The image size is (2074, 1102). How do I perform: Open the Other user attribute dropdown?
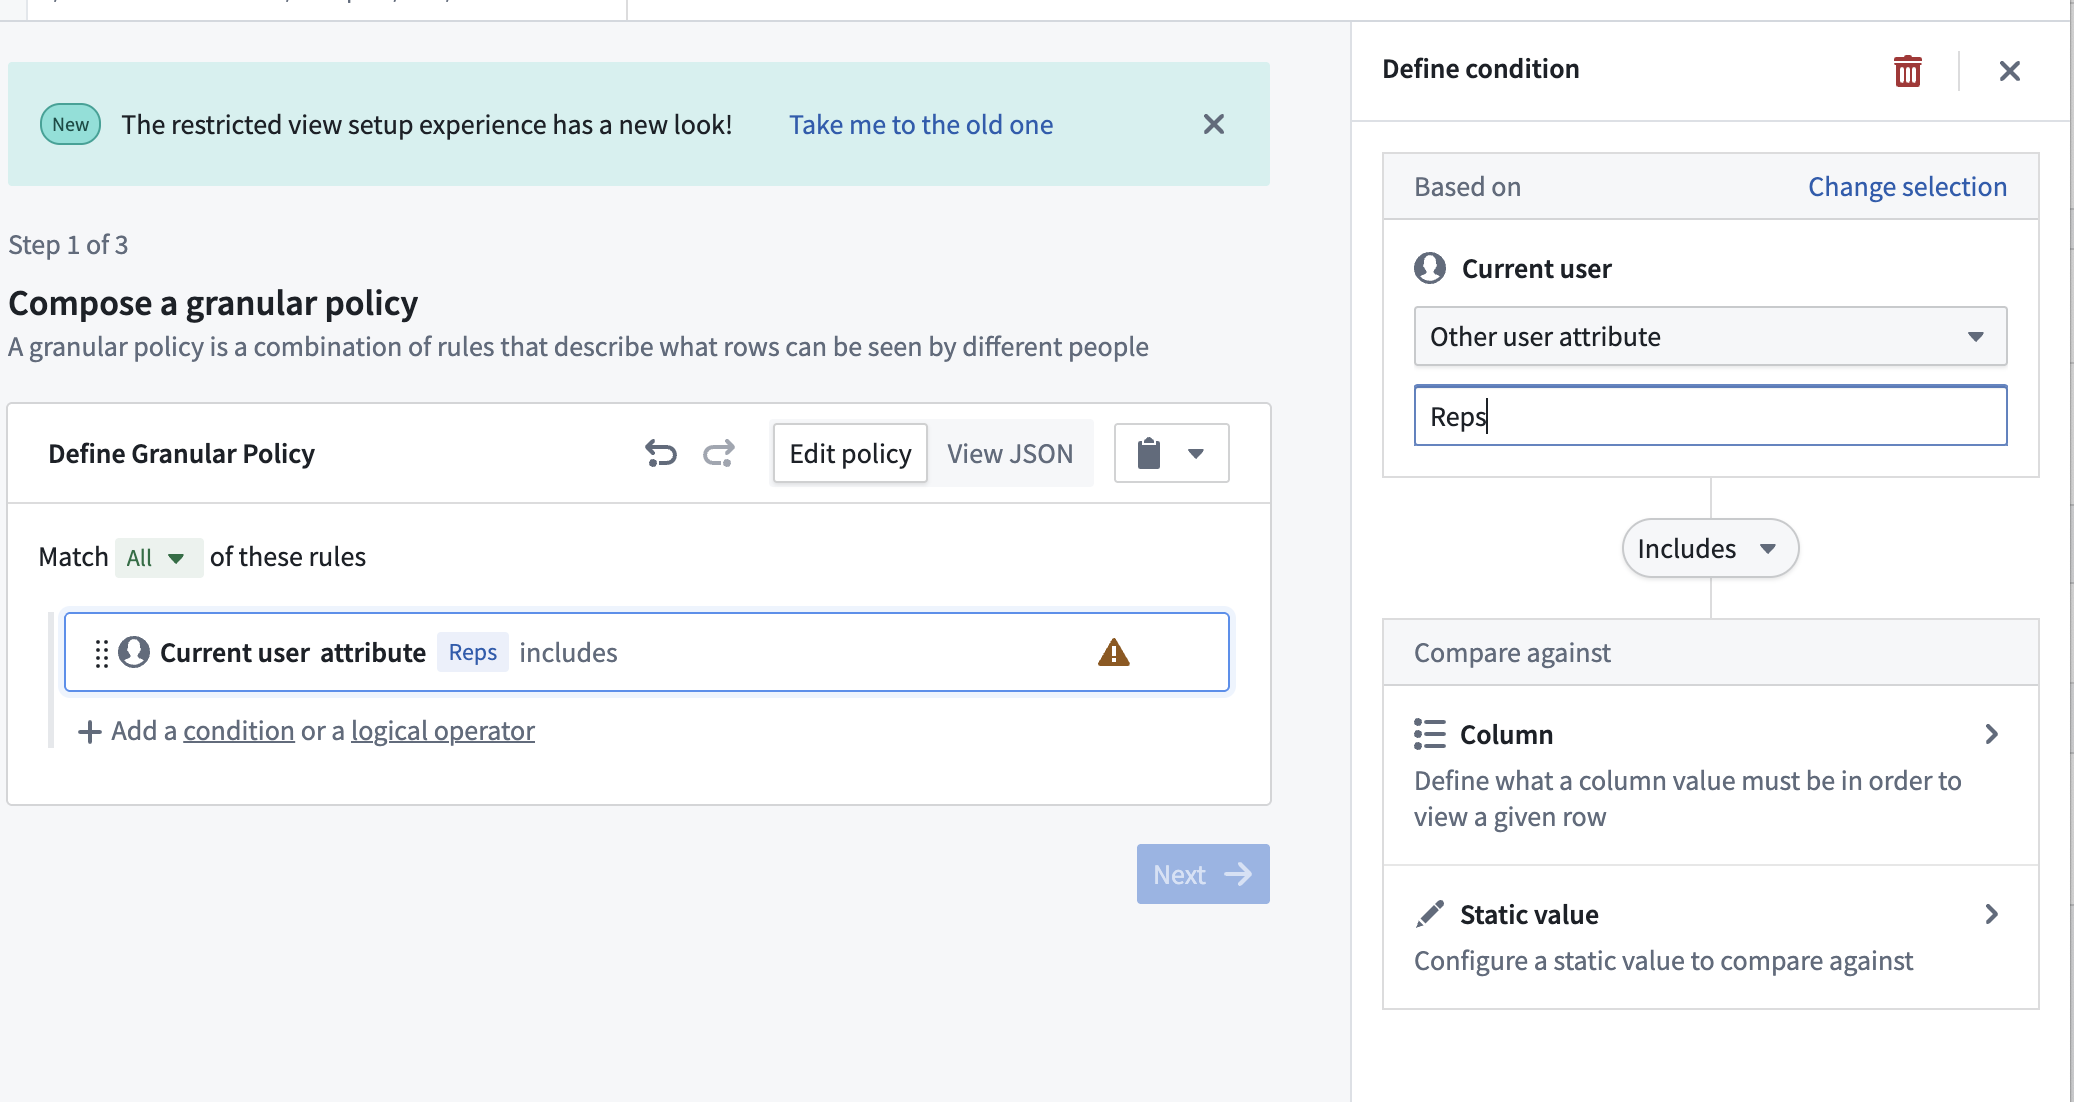click(1709, 337)
